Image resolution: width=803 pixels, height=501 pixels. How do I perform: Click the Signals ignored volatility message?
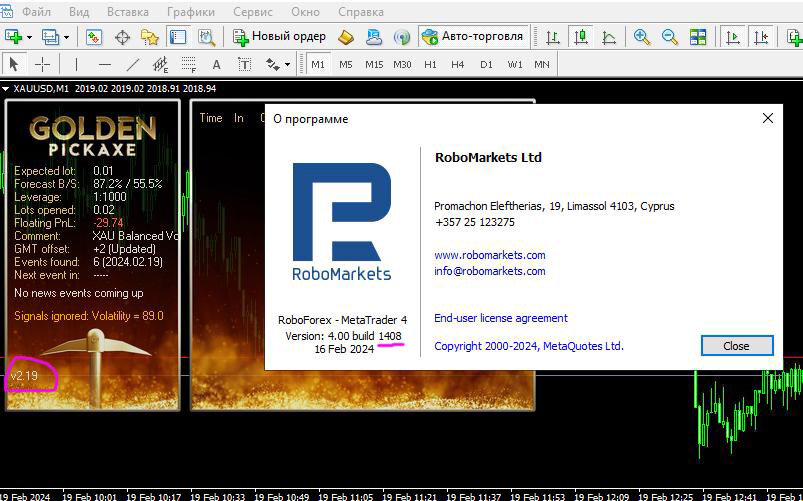pos(89,316)
